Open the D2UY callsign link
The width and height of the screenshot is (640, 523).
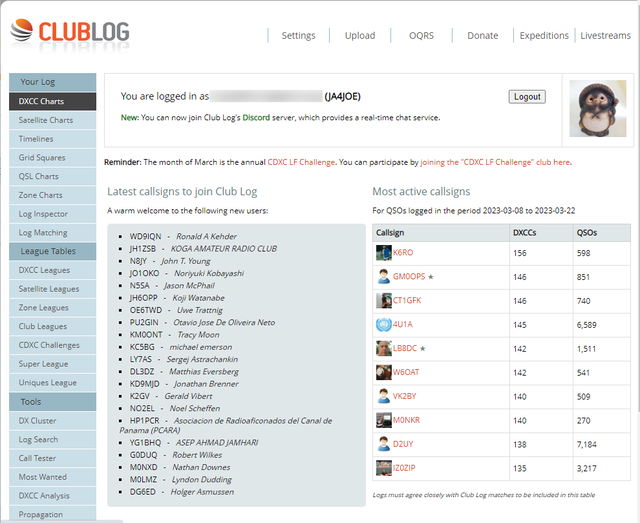(403, 444)
